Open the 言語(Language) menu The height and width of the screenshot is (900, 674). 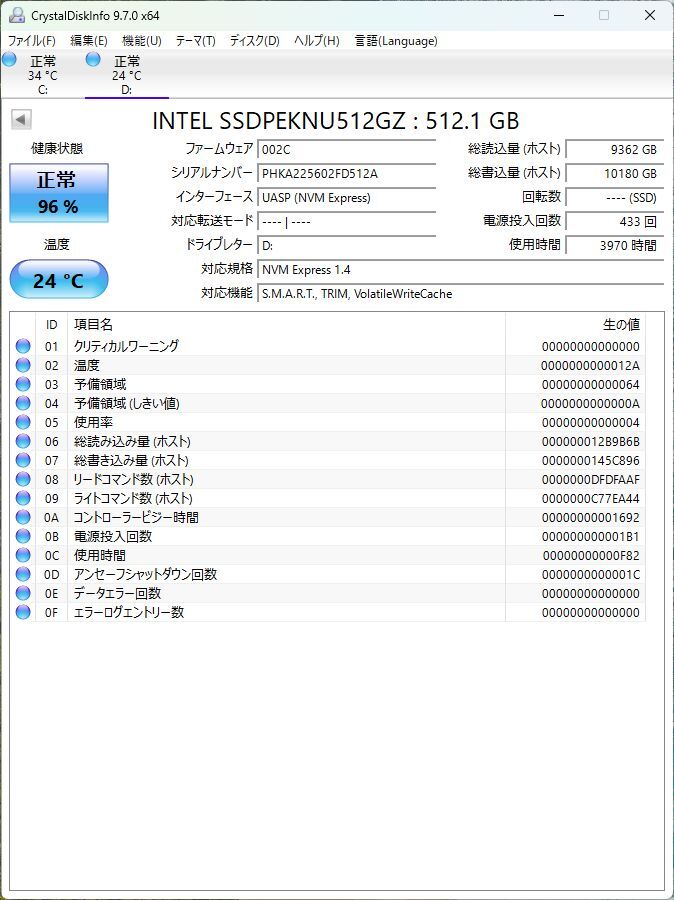click(396, 41)
